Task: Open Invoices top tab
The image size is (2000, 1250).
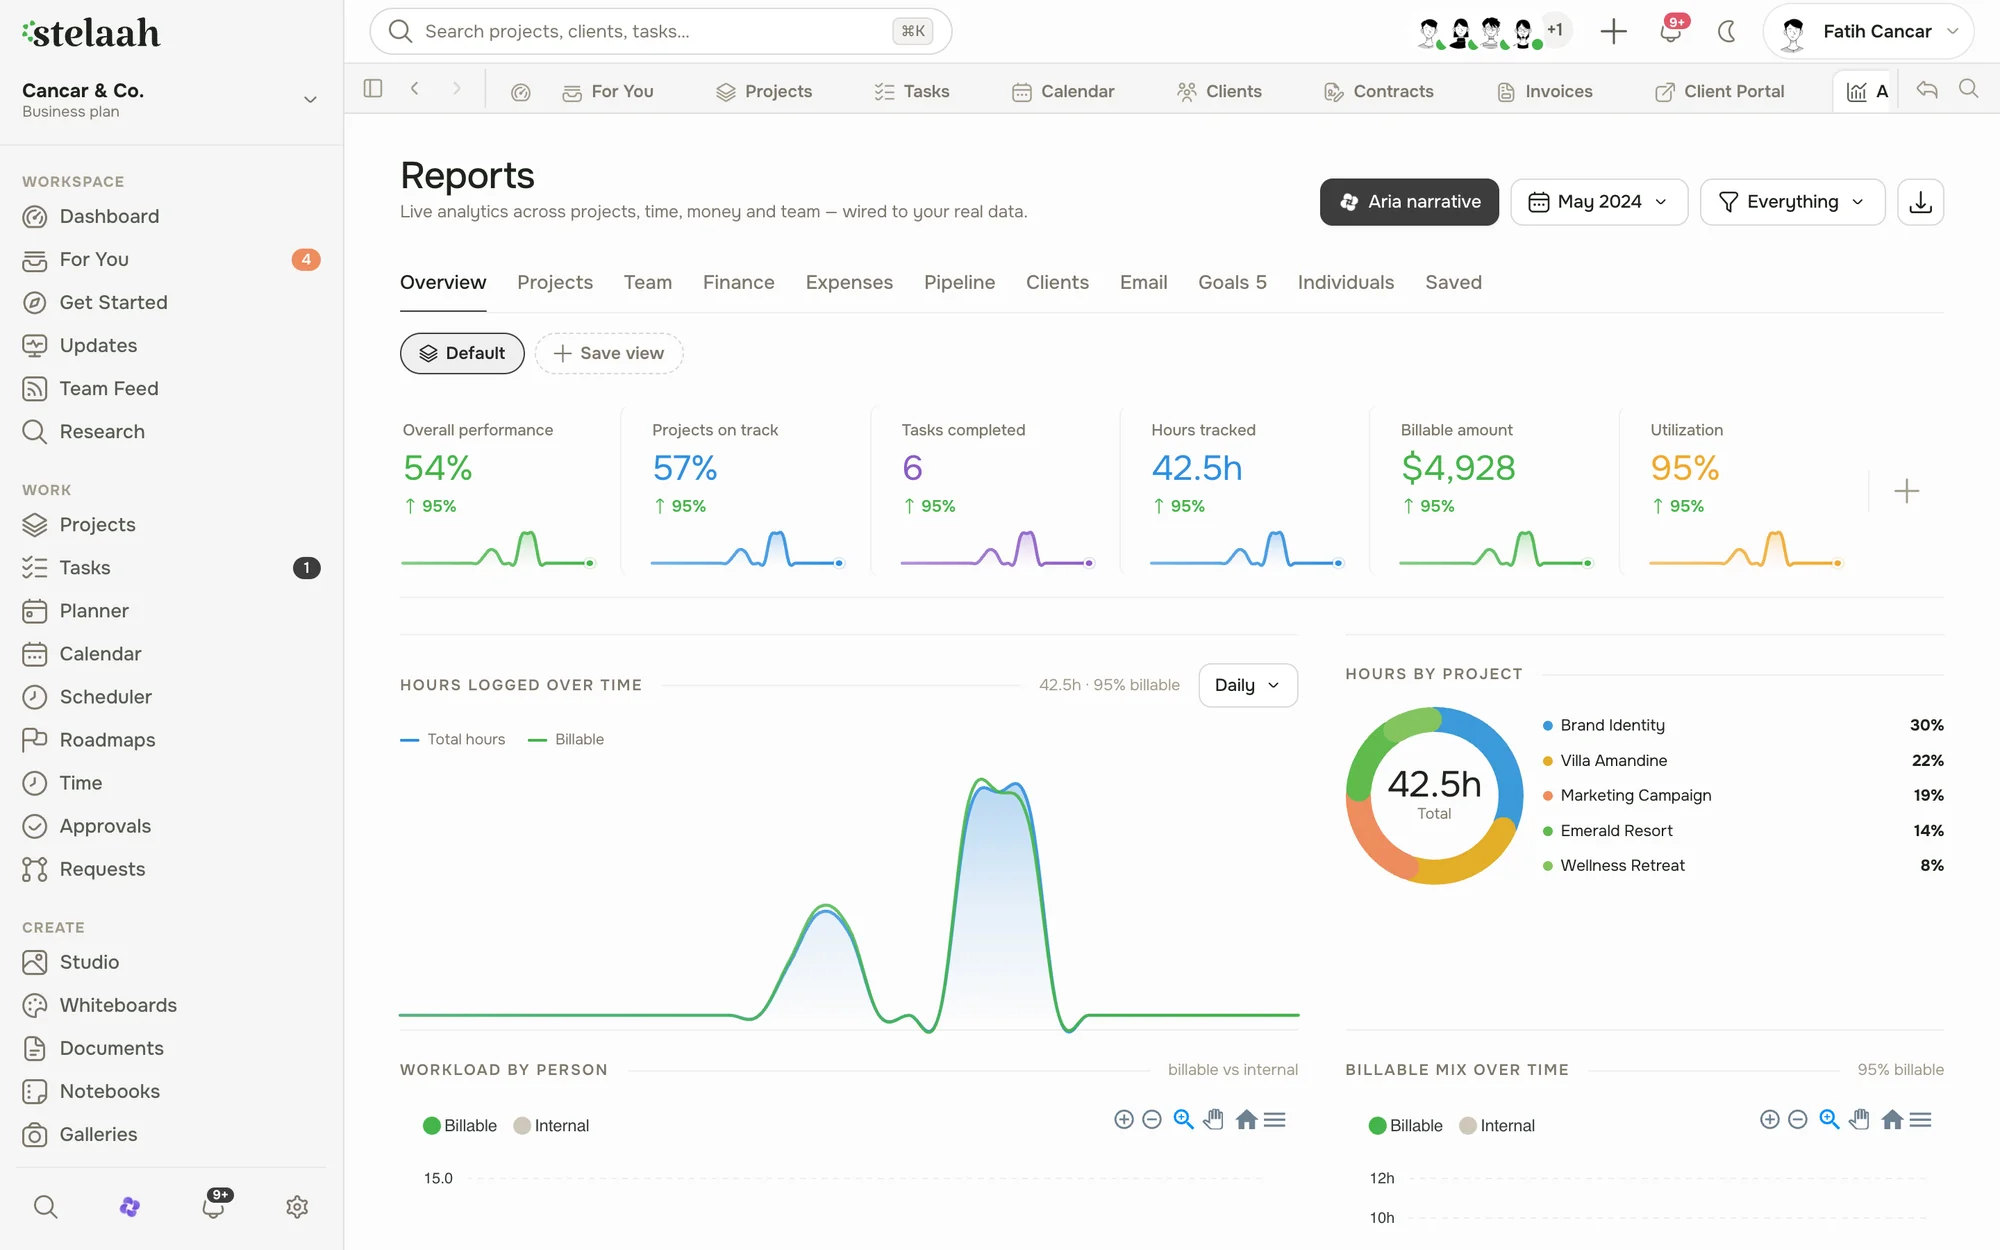Action: coord(1544,92)
